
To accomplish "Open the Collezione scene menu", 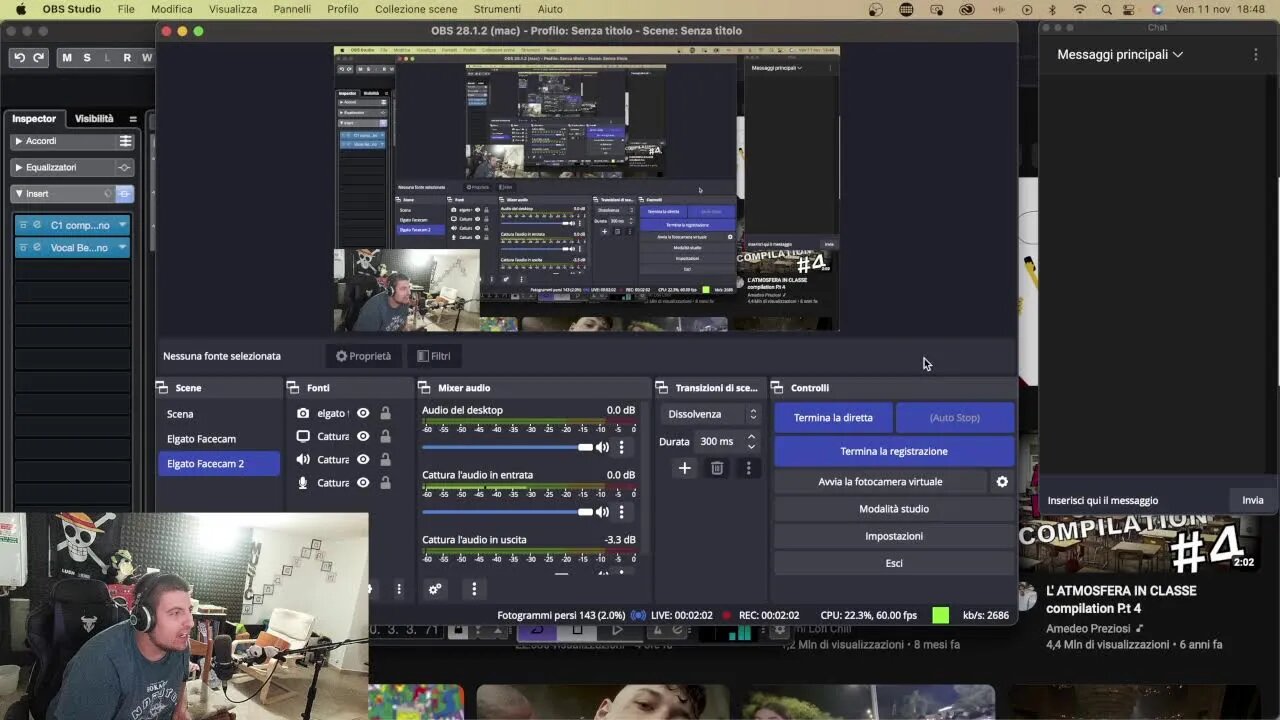I will point(416,9).
